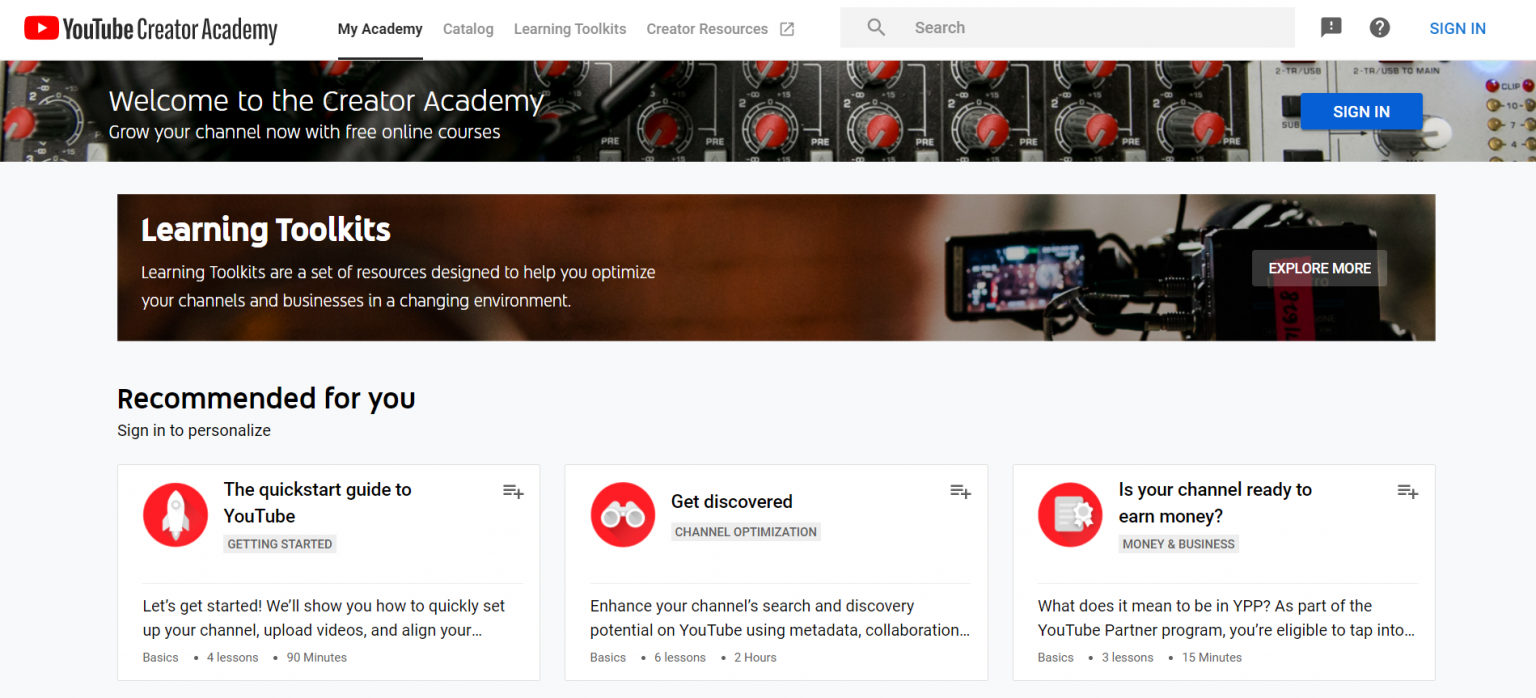
Task: Go to the Learning Toolkits tab
Action: coord(570,29)
